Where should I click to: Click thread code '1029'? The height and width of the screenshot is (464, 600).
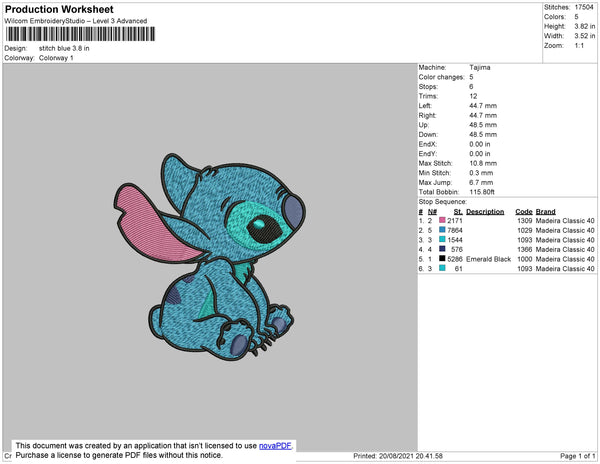pyautogui.click(x=524, y=230)
